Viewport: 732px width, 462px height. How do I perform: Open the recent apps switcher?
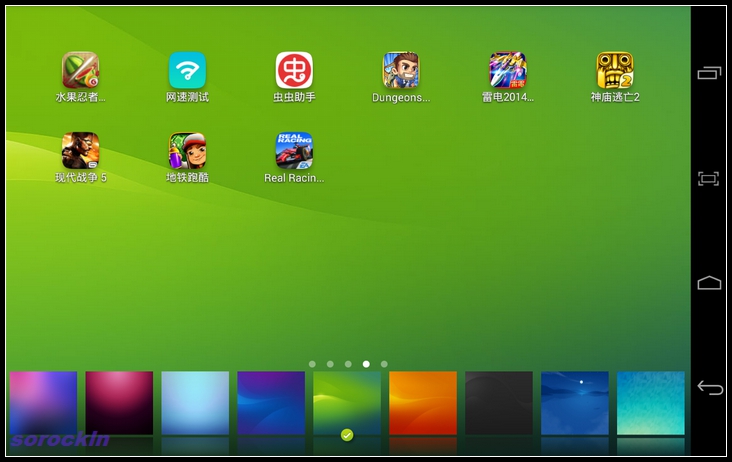tap(709, 73)
